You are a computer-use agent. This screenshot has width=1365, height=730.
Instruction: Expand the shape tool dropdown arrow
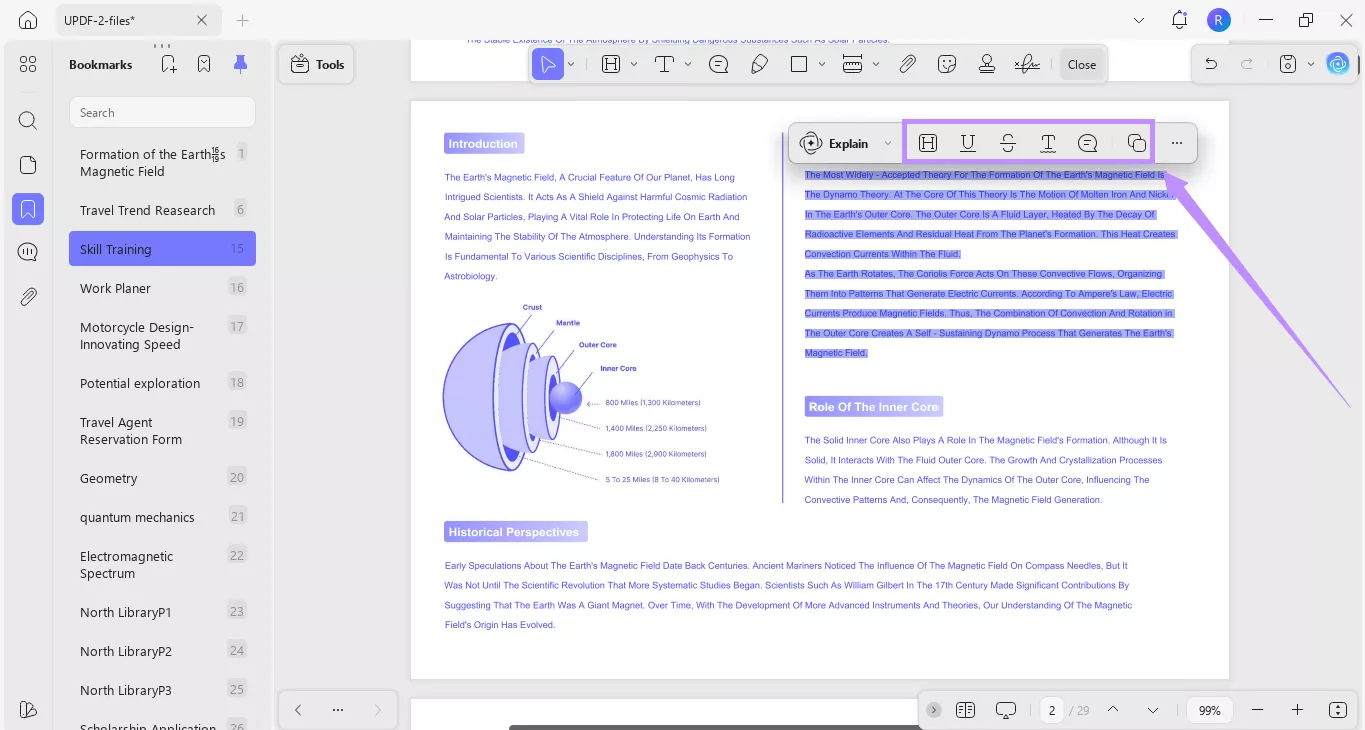[x=822, y=64]
